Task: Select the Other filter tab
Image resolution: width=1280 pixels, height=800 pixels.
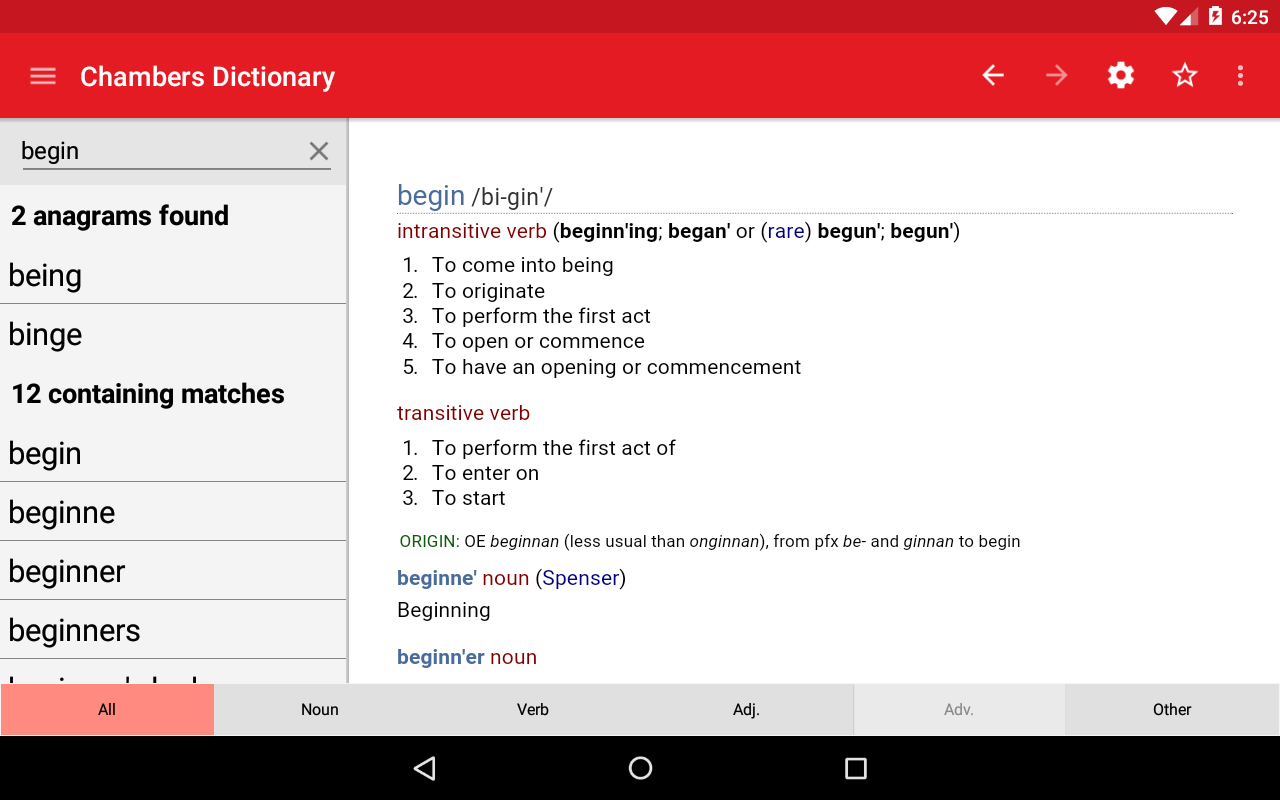Action: [x=1172, y=710]
